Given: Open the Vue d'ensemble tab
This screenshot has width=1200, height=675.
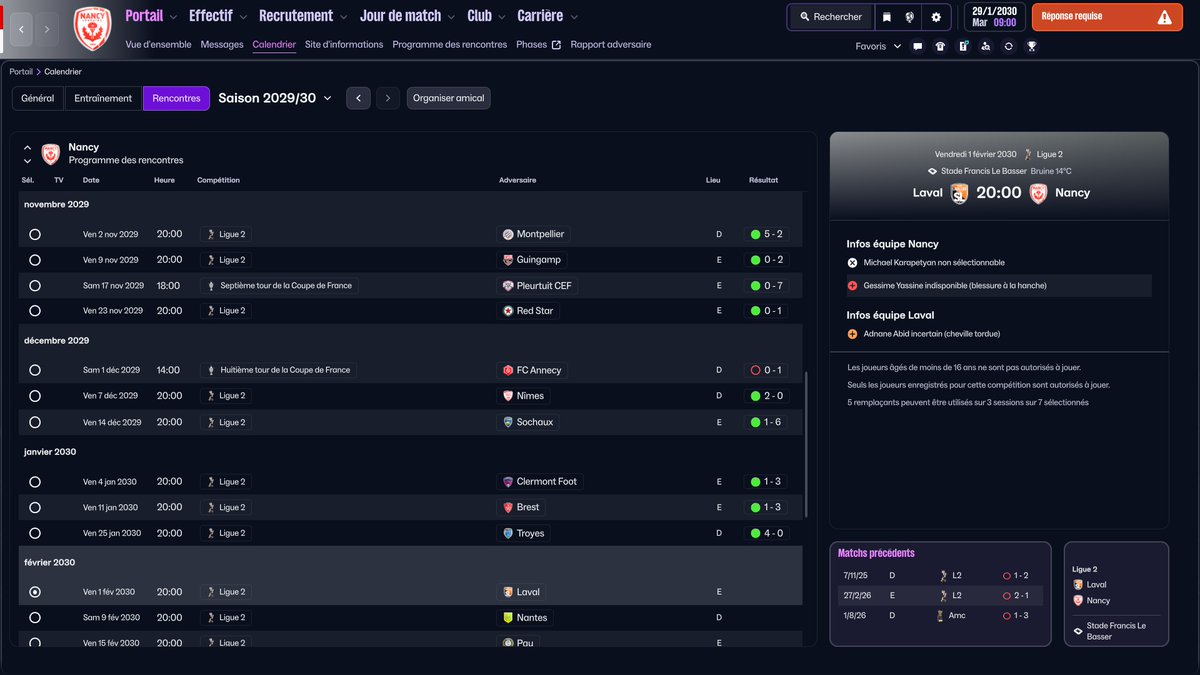Looking at the screenshot, I should [x=159, y=45].
